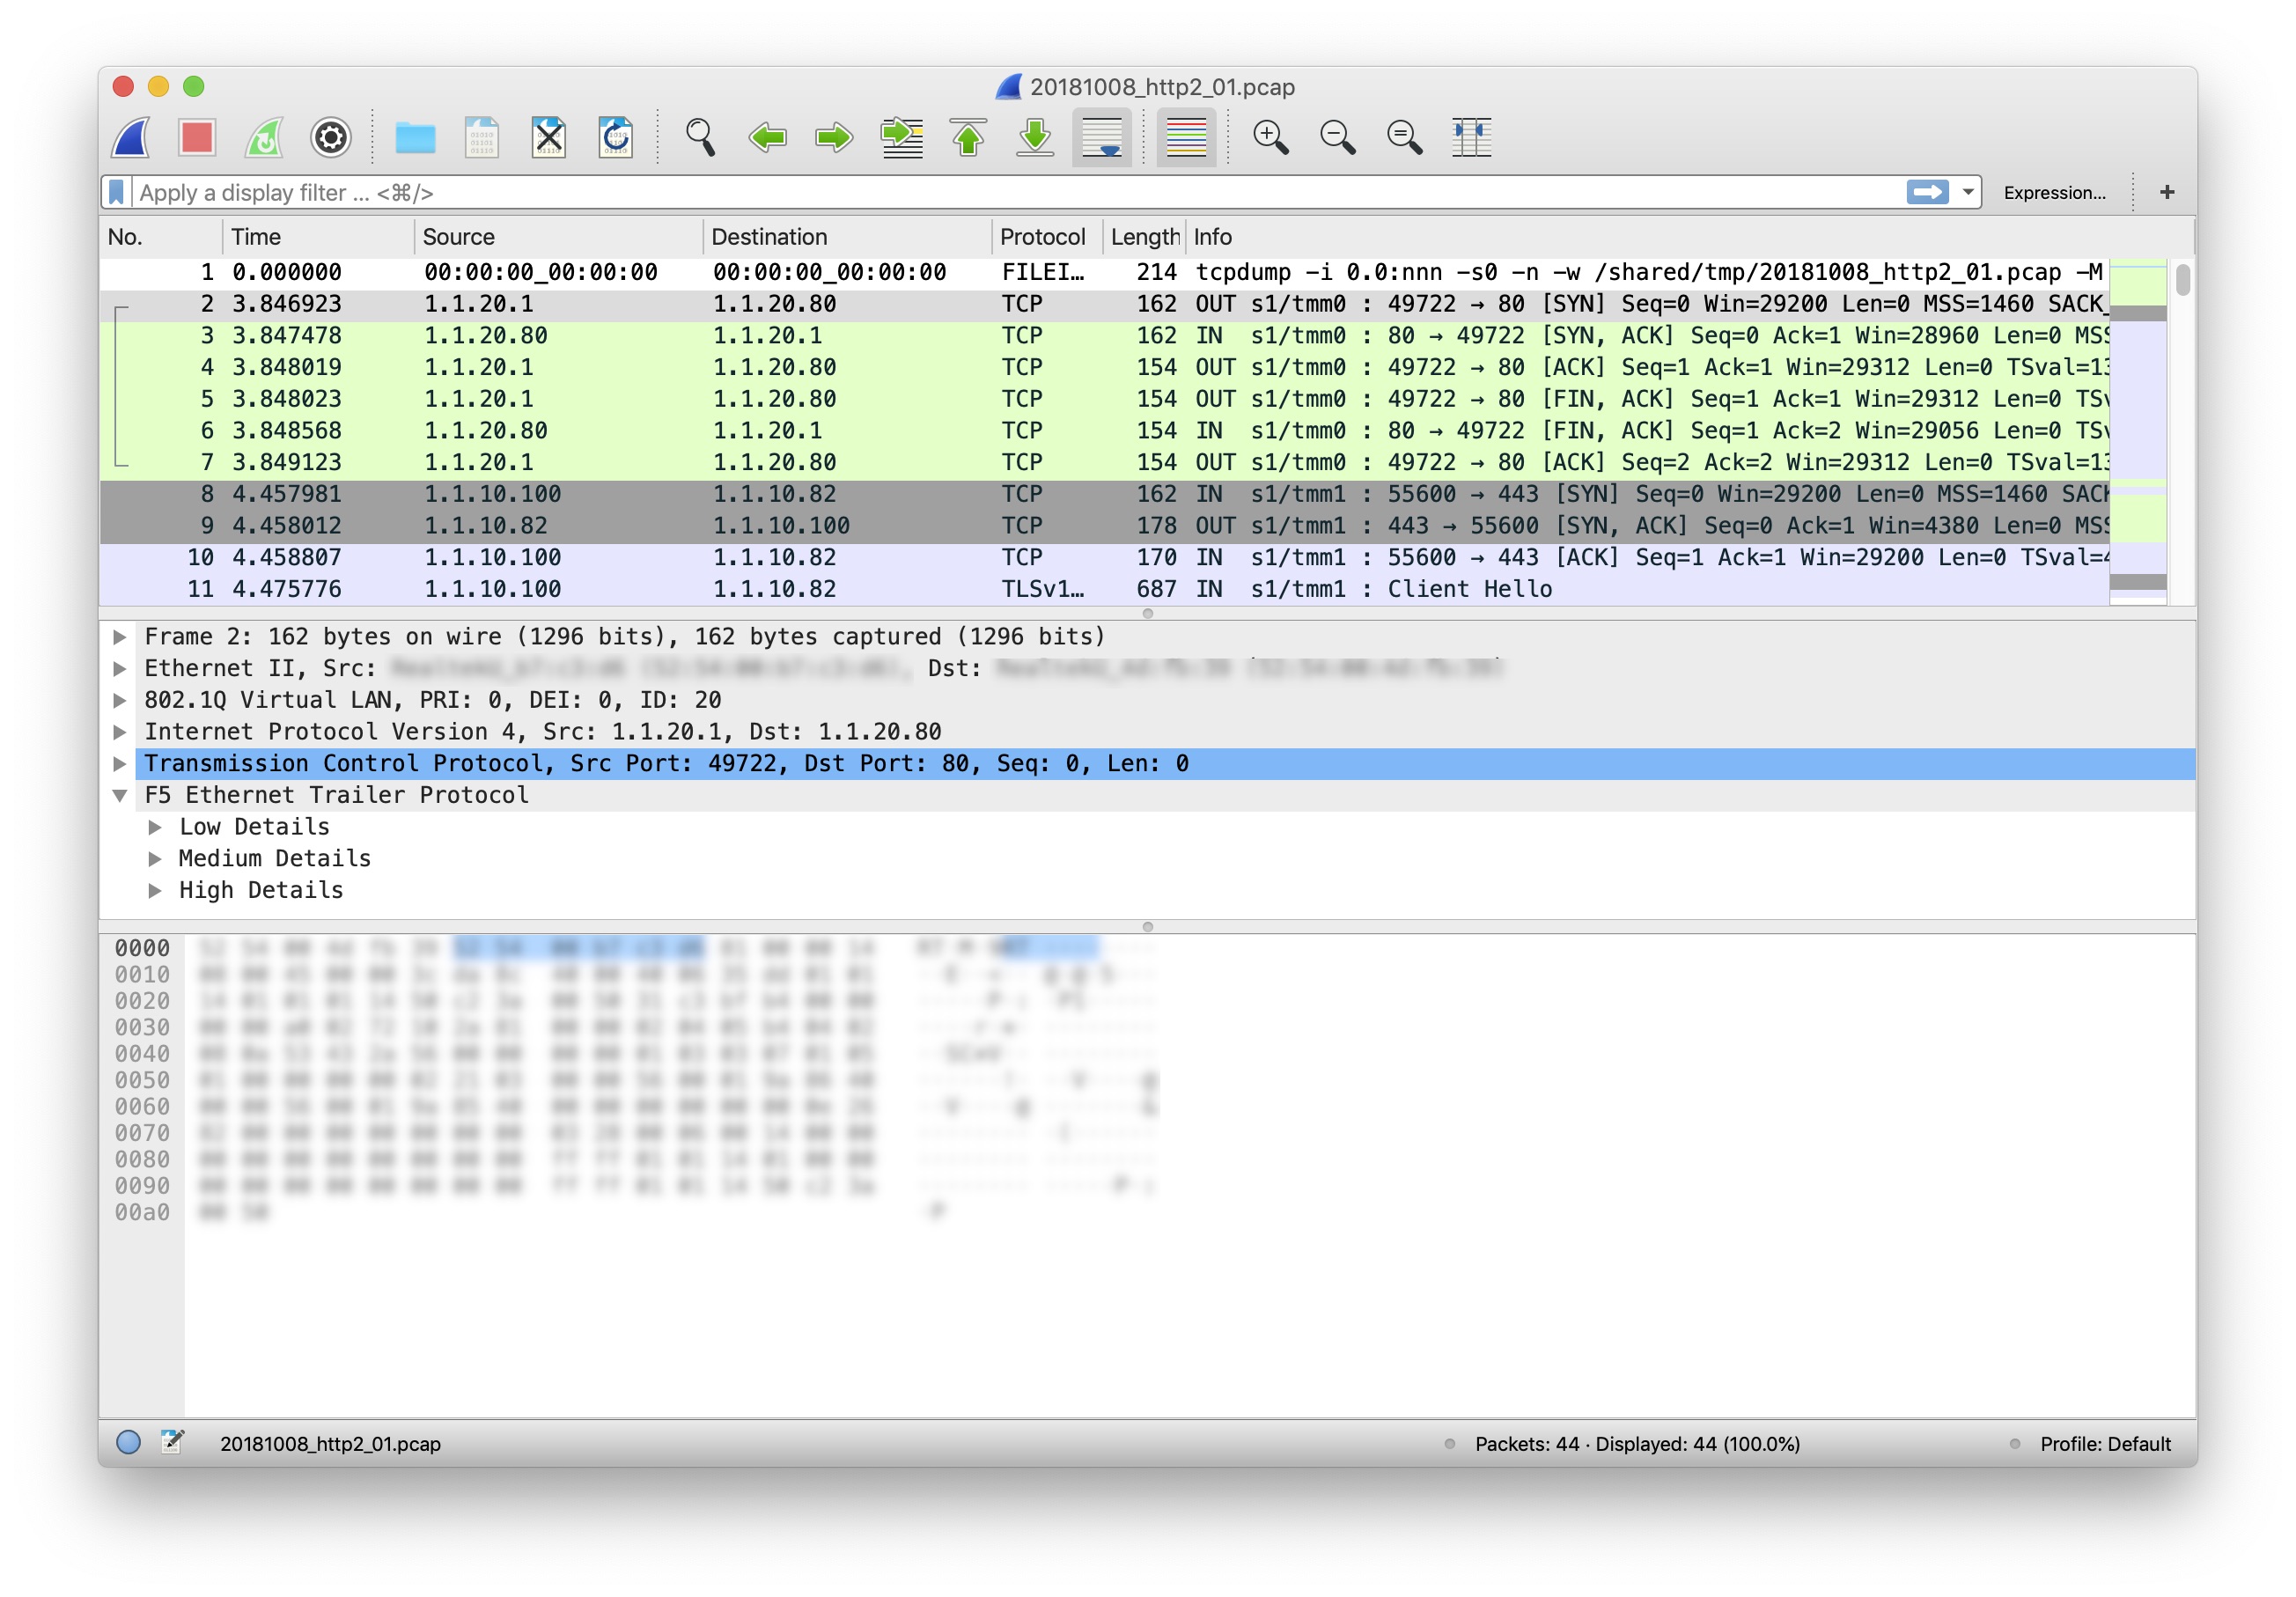Zoom in on the packet list
This screenshot has height=1597, width=2296.
point(1270,137)
